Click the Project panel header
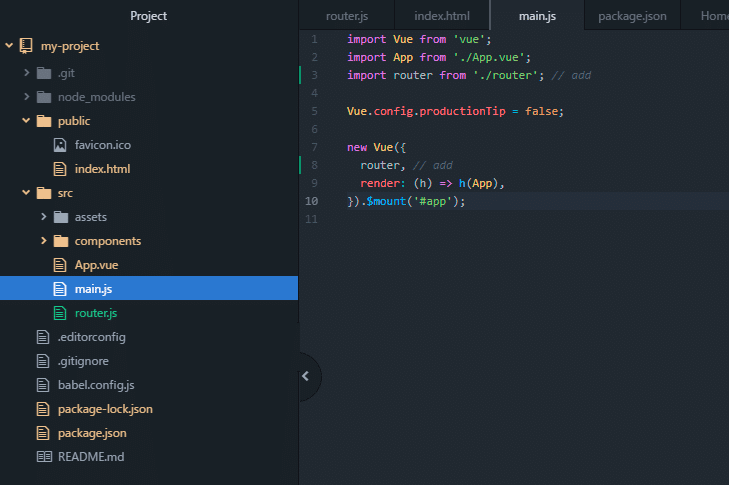The height and width of the screenshot is (485, 729). pyautogui.click(x=148, y=16)
